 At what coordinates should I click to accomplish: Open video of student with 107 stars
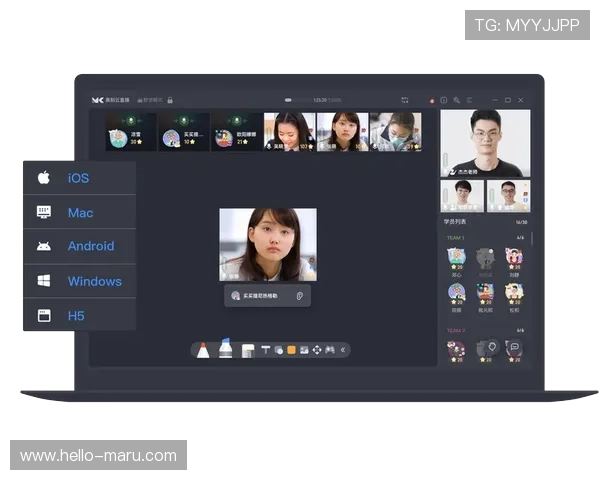[x=290, y=132]
